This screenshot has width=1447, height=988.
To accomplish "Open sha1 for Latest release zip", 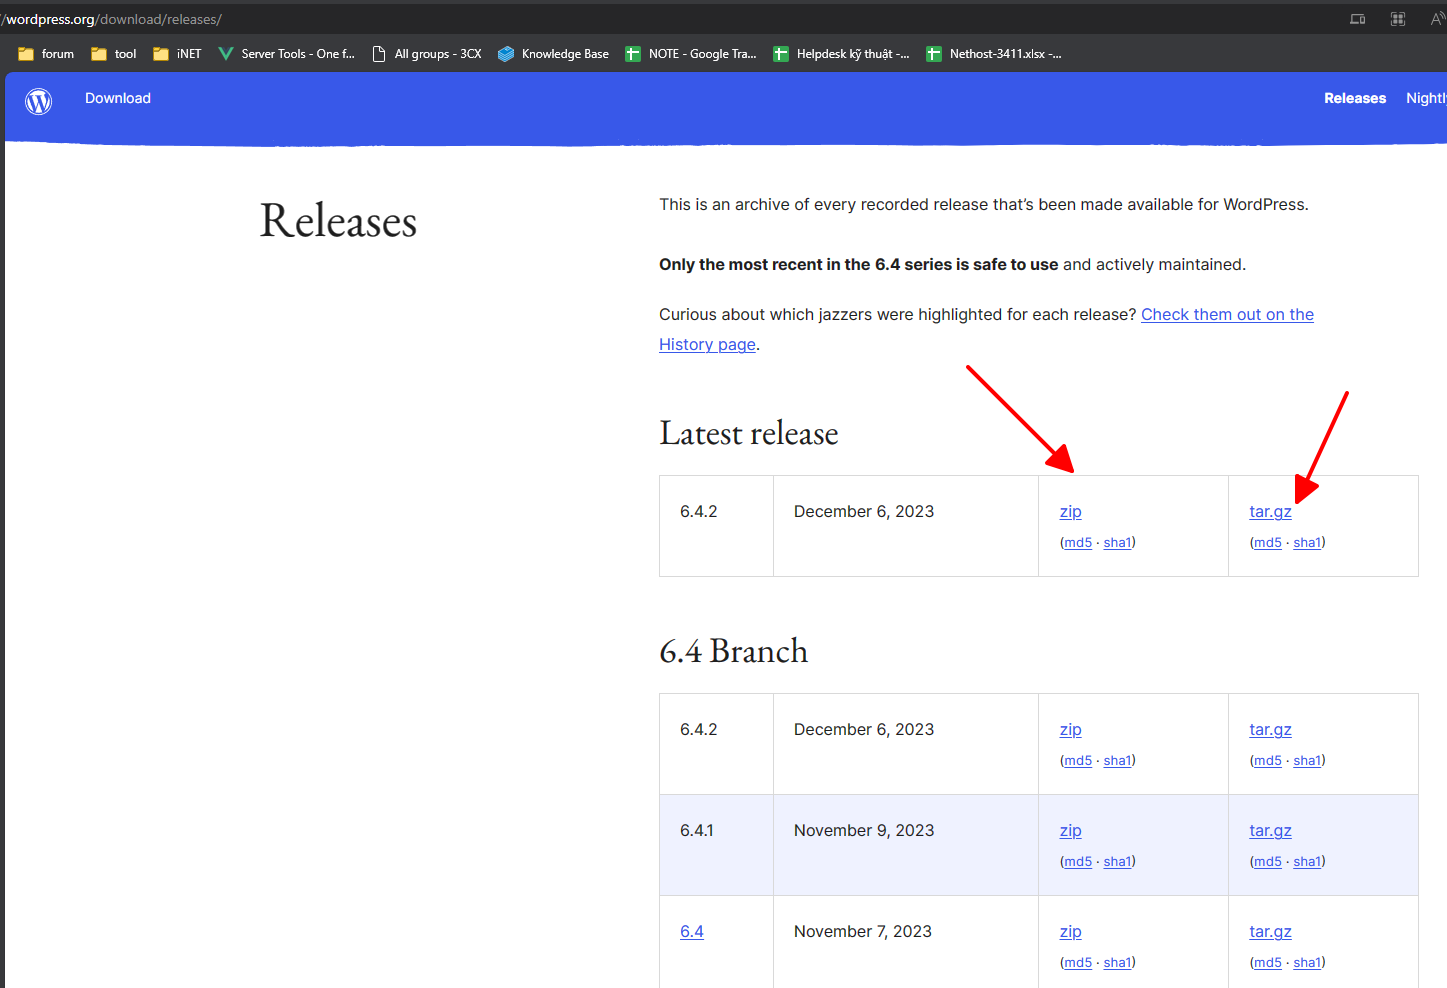I will pos(1117,543).
